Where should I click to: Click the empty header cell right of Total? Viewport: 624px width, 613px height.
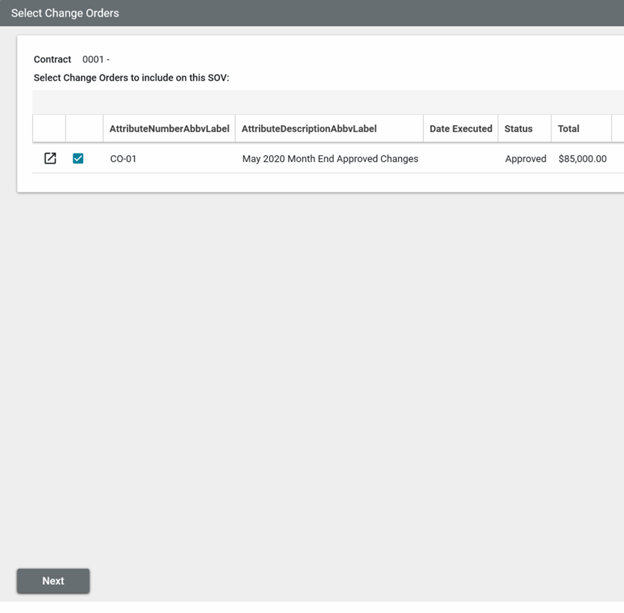617,129
